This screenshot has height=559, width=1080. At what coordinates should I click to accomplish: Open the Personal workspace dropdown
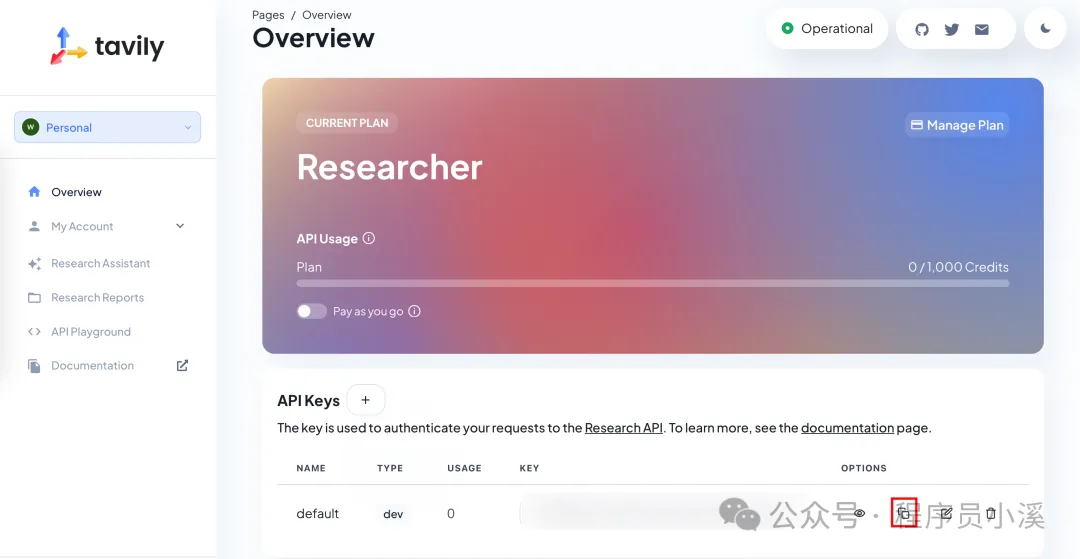pos(107,127)
